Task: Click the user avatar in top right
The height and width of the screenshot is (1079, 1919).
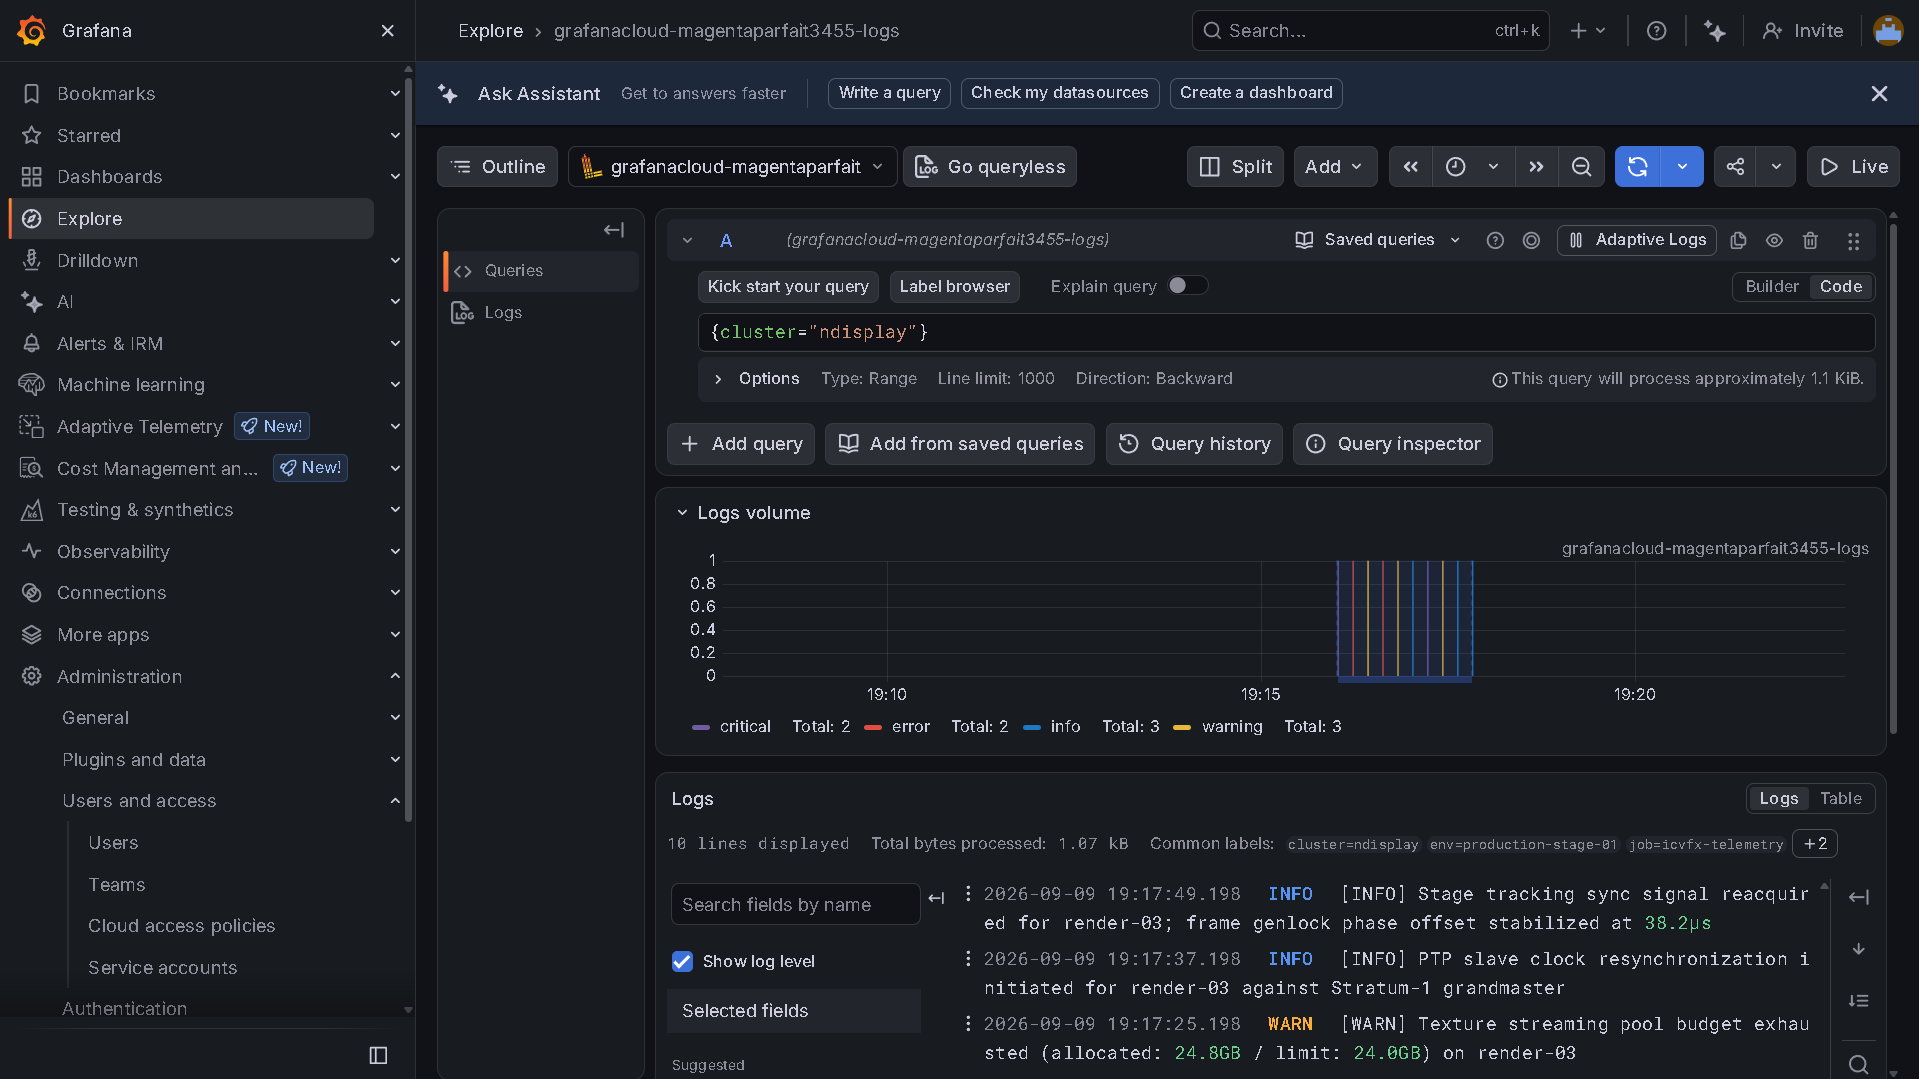Action: point(1888,31)
